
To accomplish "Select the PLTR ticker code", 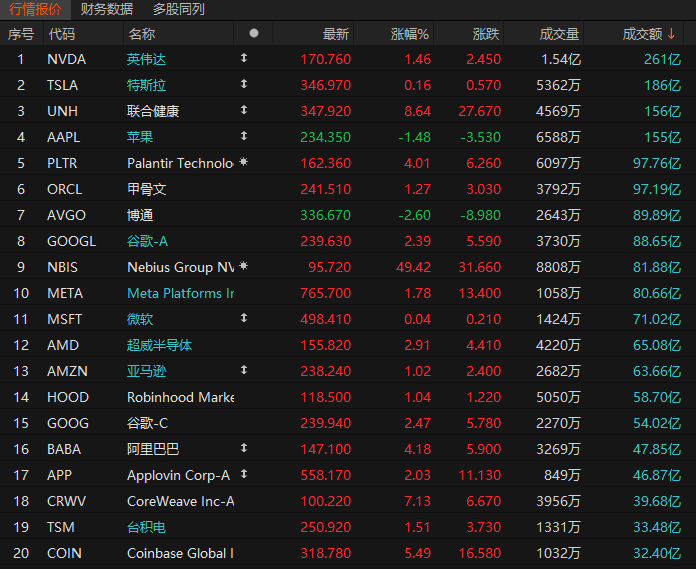I will click(x=62, y=163).
